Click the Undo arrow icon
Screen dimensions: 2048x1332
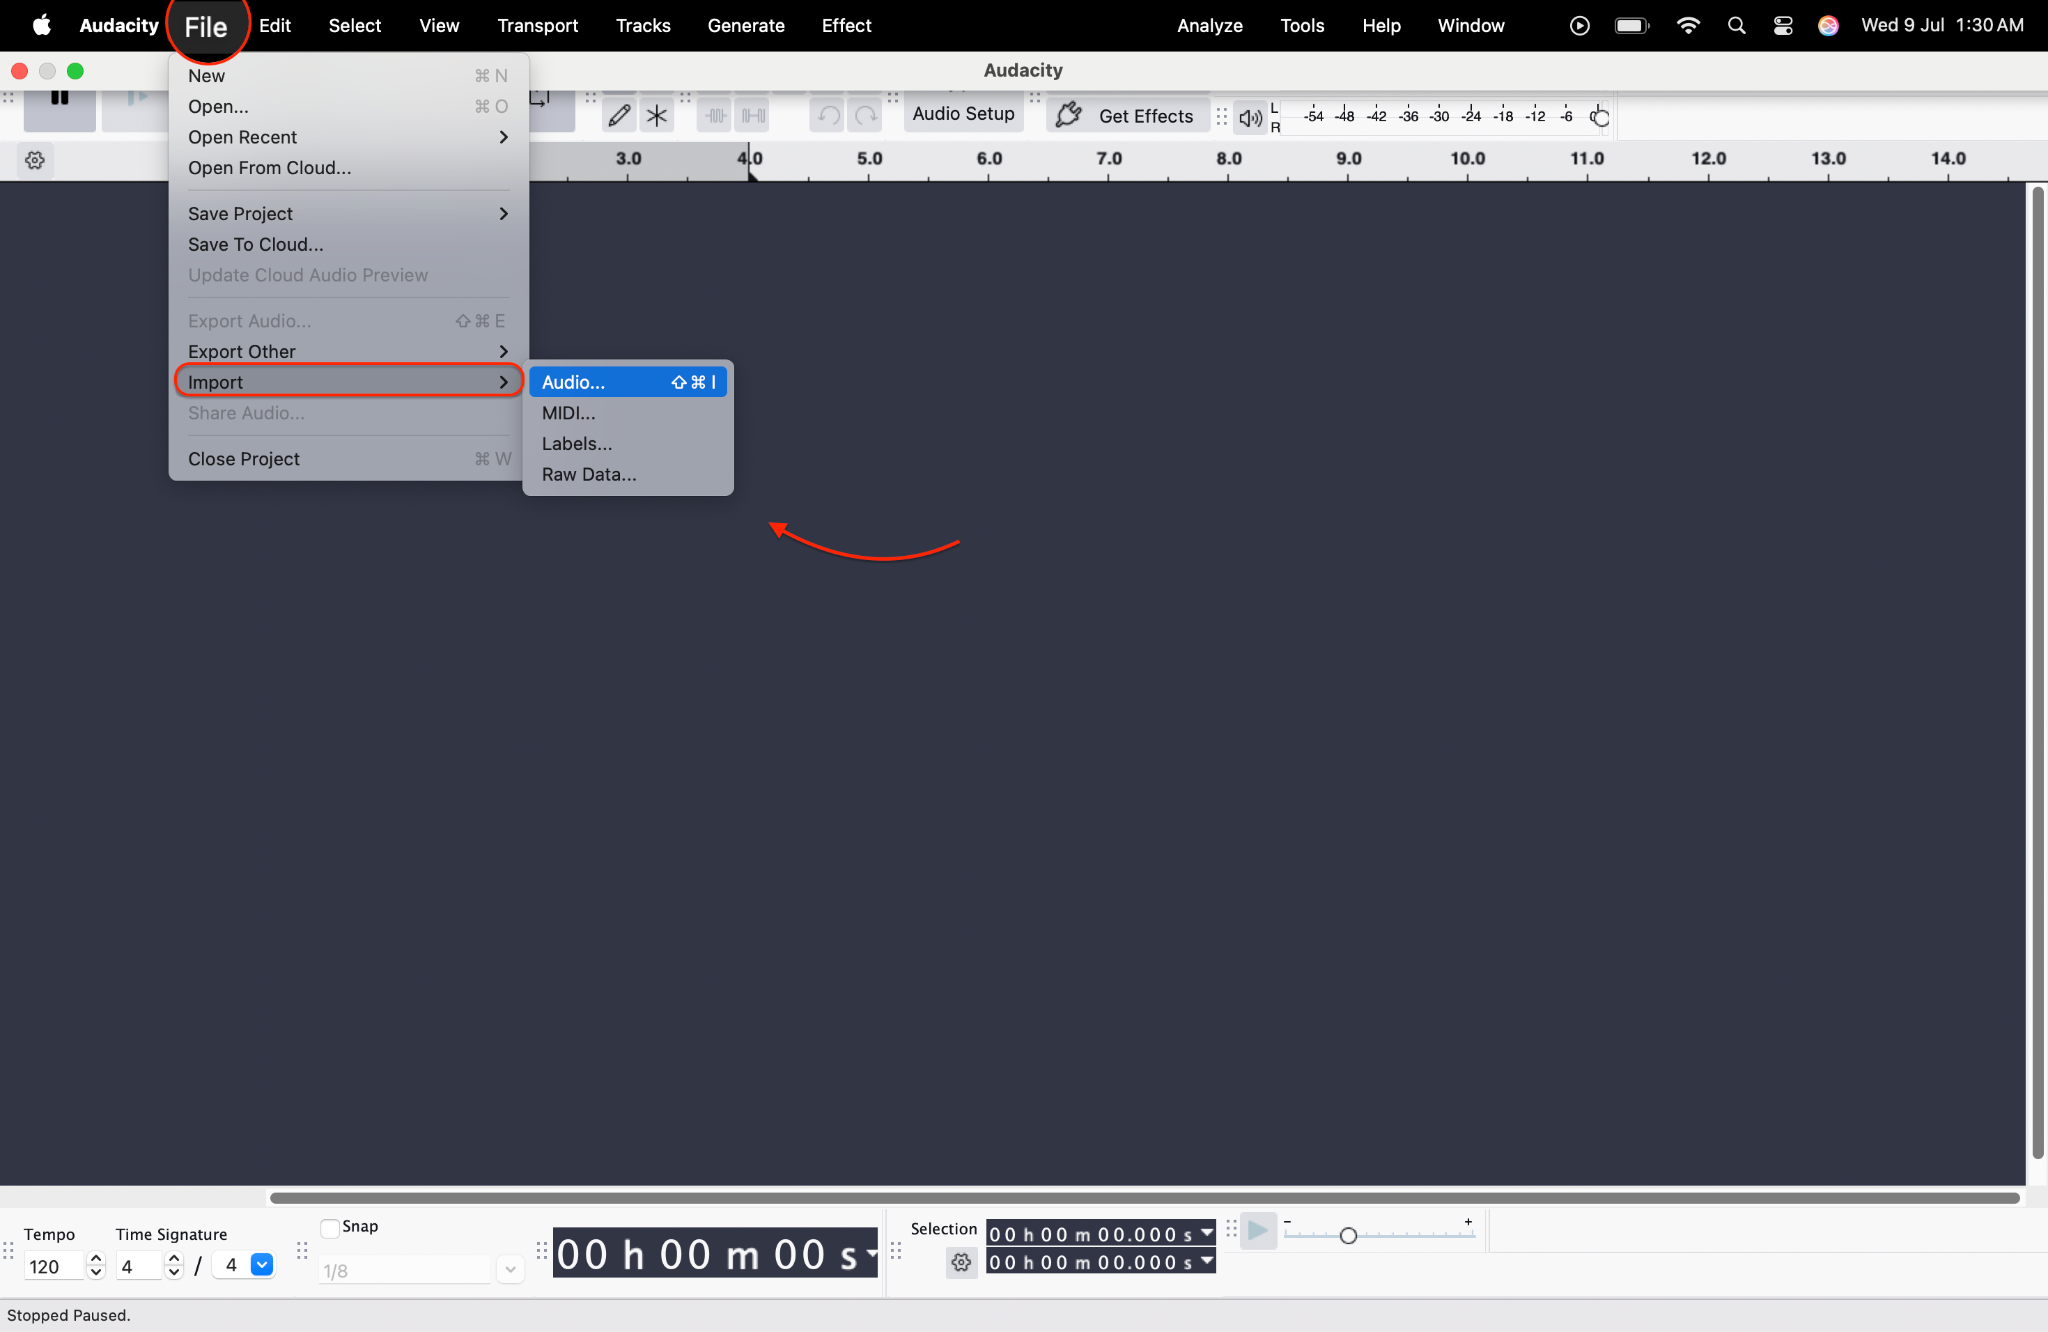click(828, 116)
